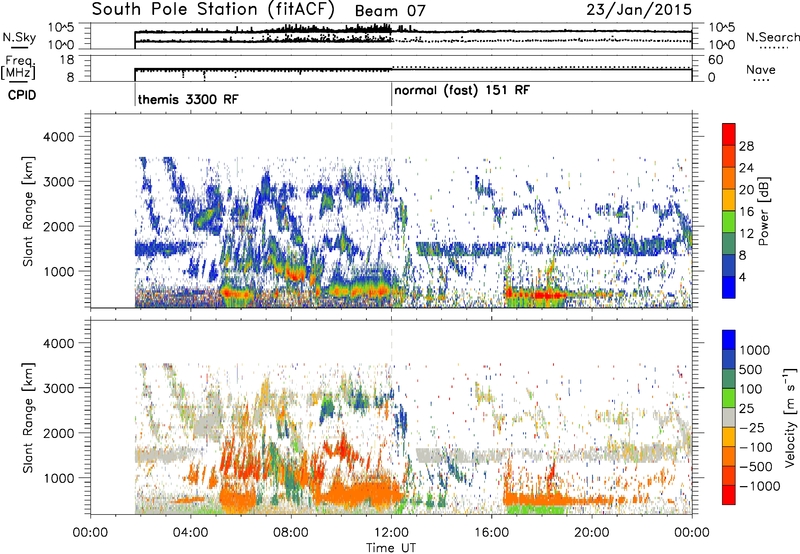Click the "Velocity [m s⁻¹]" colorbar title

[x=790, y=417]
